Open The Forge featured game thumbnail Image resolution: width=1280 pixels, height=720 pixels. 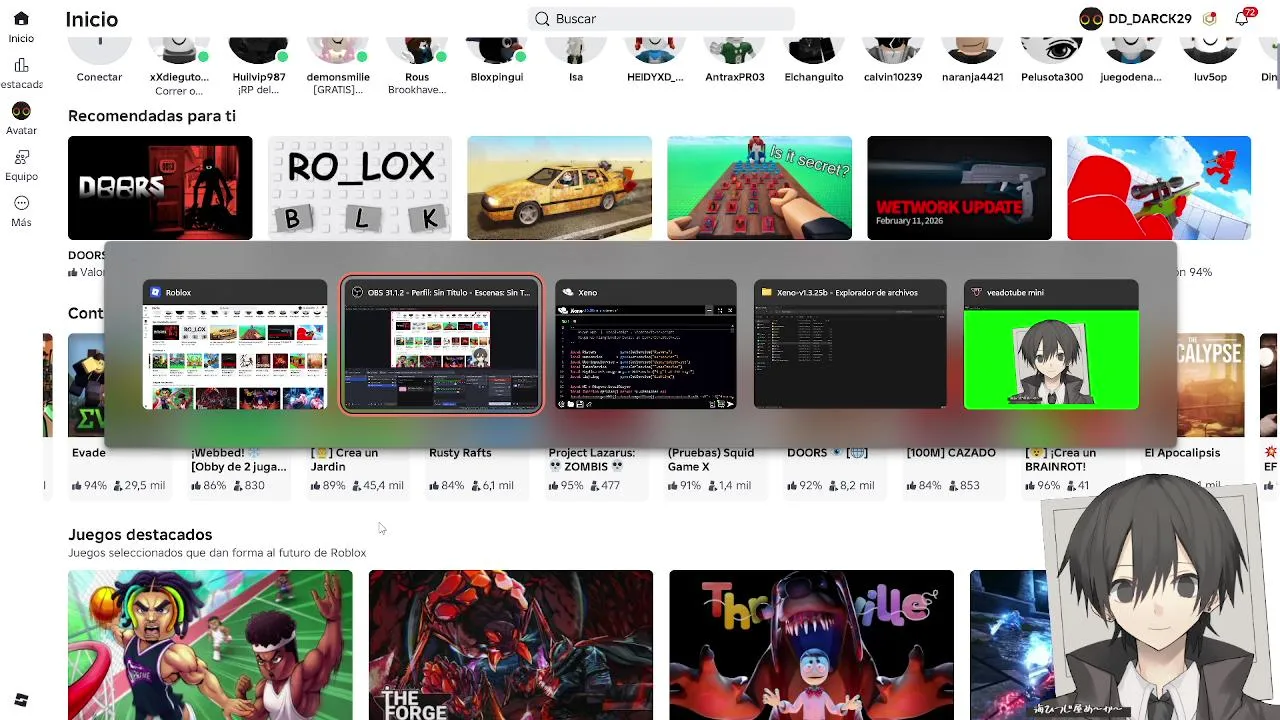coord(511,645)
